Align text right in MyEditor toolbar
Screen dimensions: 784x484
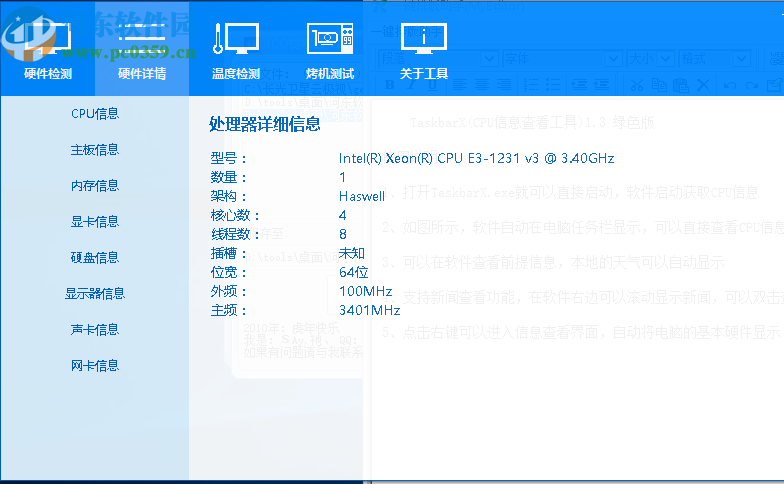pos(504,85)
